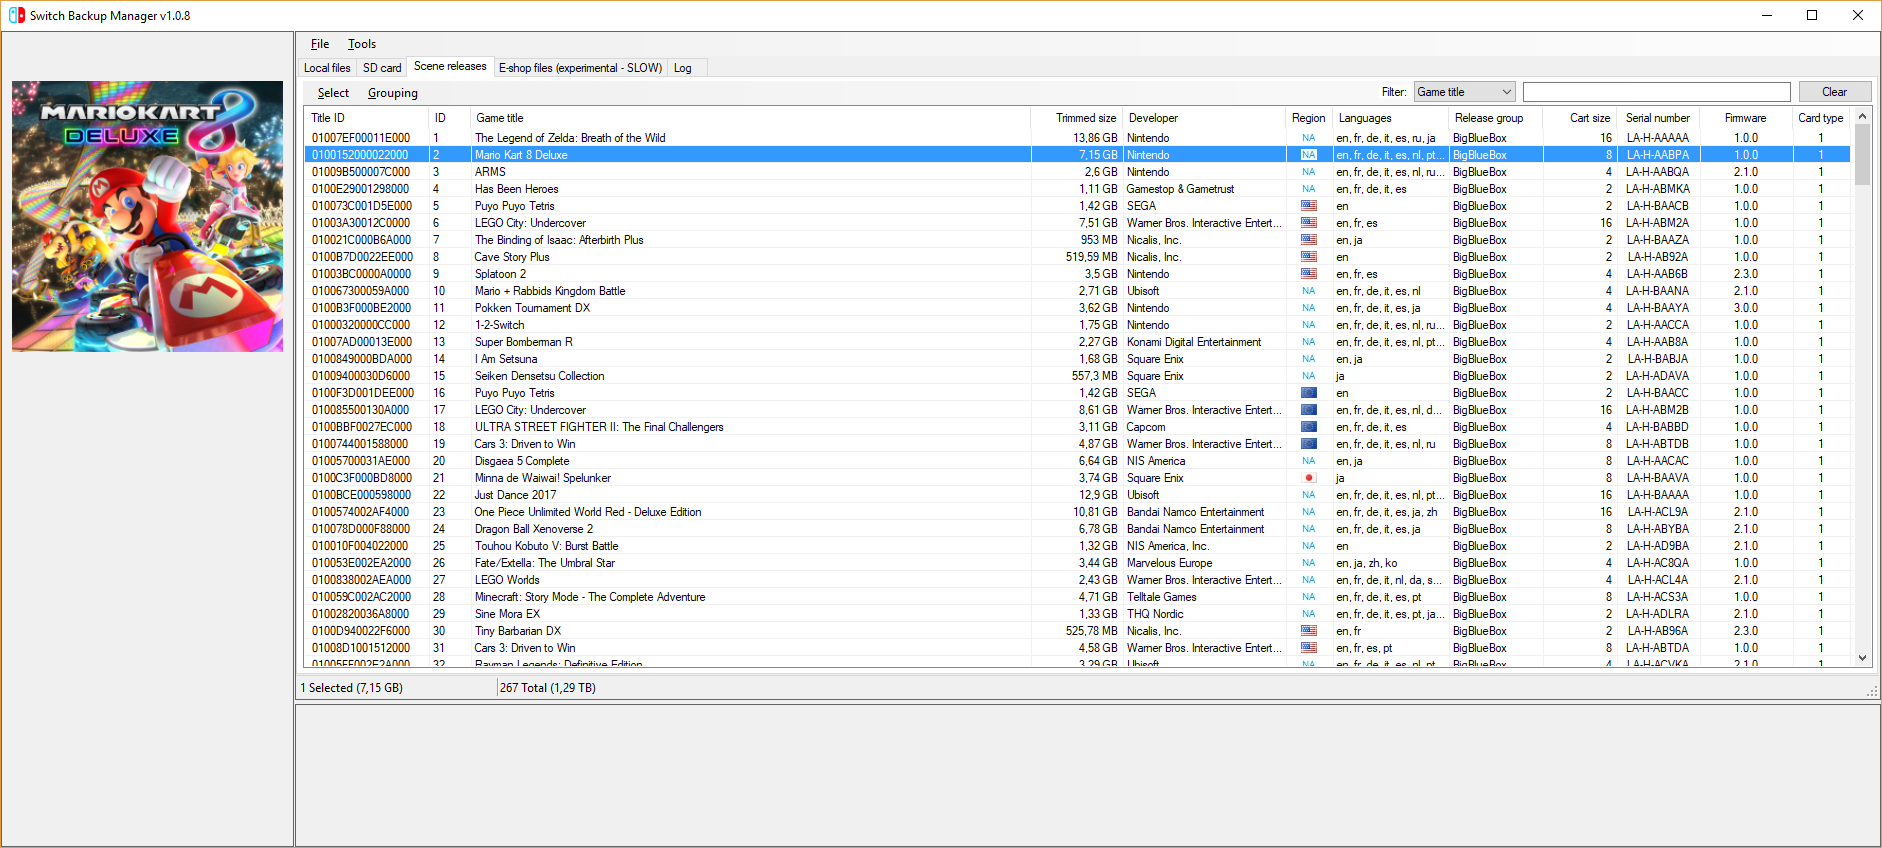
Task: Select the Touhou Kobuto V: Burst Battle row
Action: point(1077,546)
